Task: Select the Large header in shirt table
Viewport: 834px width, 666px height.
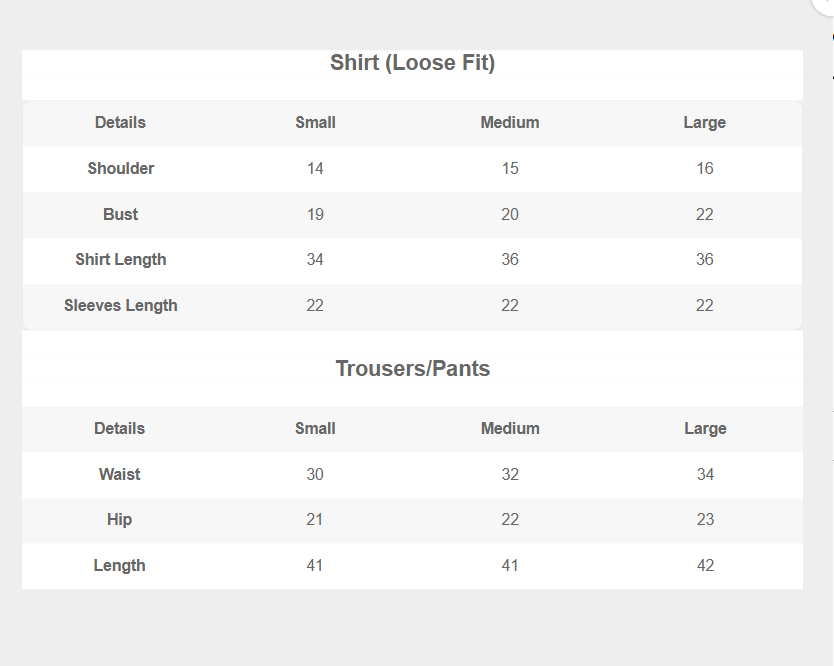Action: pyautogui.click(x=705, y=123)
